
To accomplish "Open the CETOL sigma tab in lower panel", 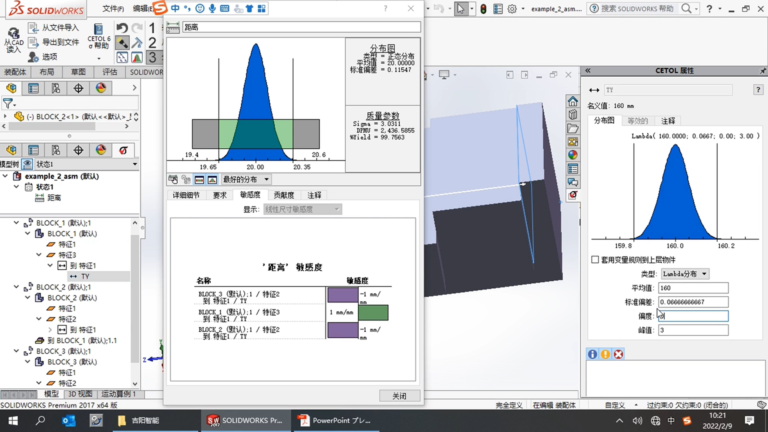I will coord(123,150).
